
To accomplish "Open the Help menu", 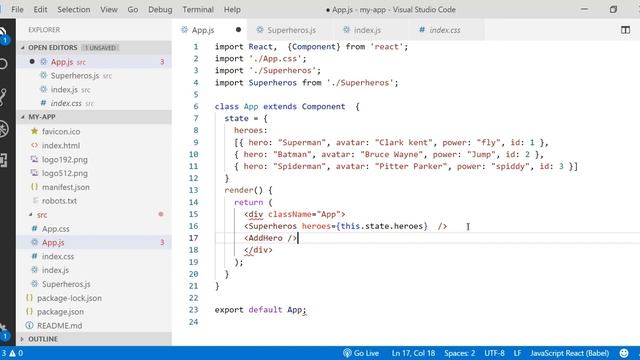I will [232, 9].
